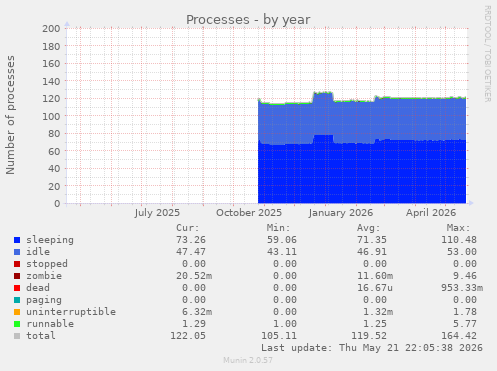The height and width of the screenshot is (371, 497).
Task: Click the 'July 2025' x-axis label
Action: pos(157,213)
